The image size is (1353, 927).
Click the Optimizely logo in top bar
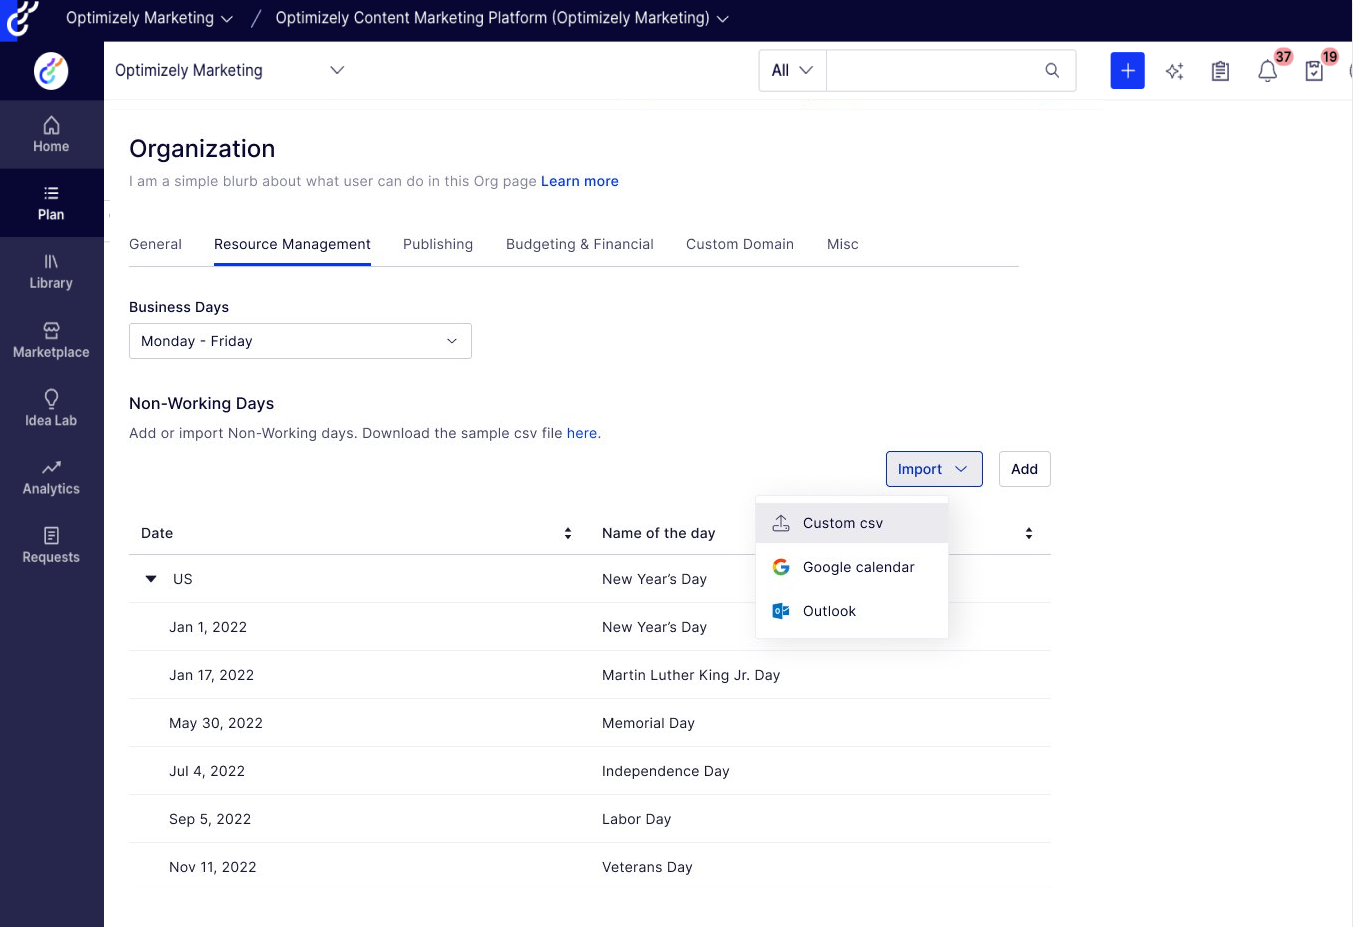click(22, 18)
